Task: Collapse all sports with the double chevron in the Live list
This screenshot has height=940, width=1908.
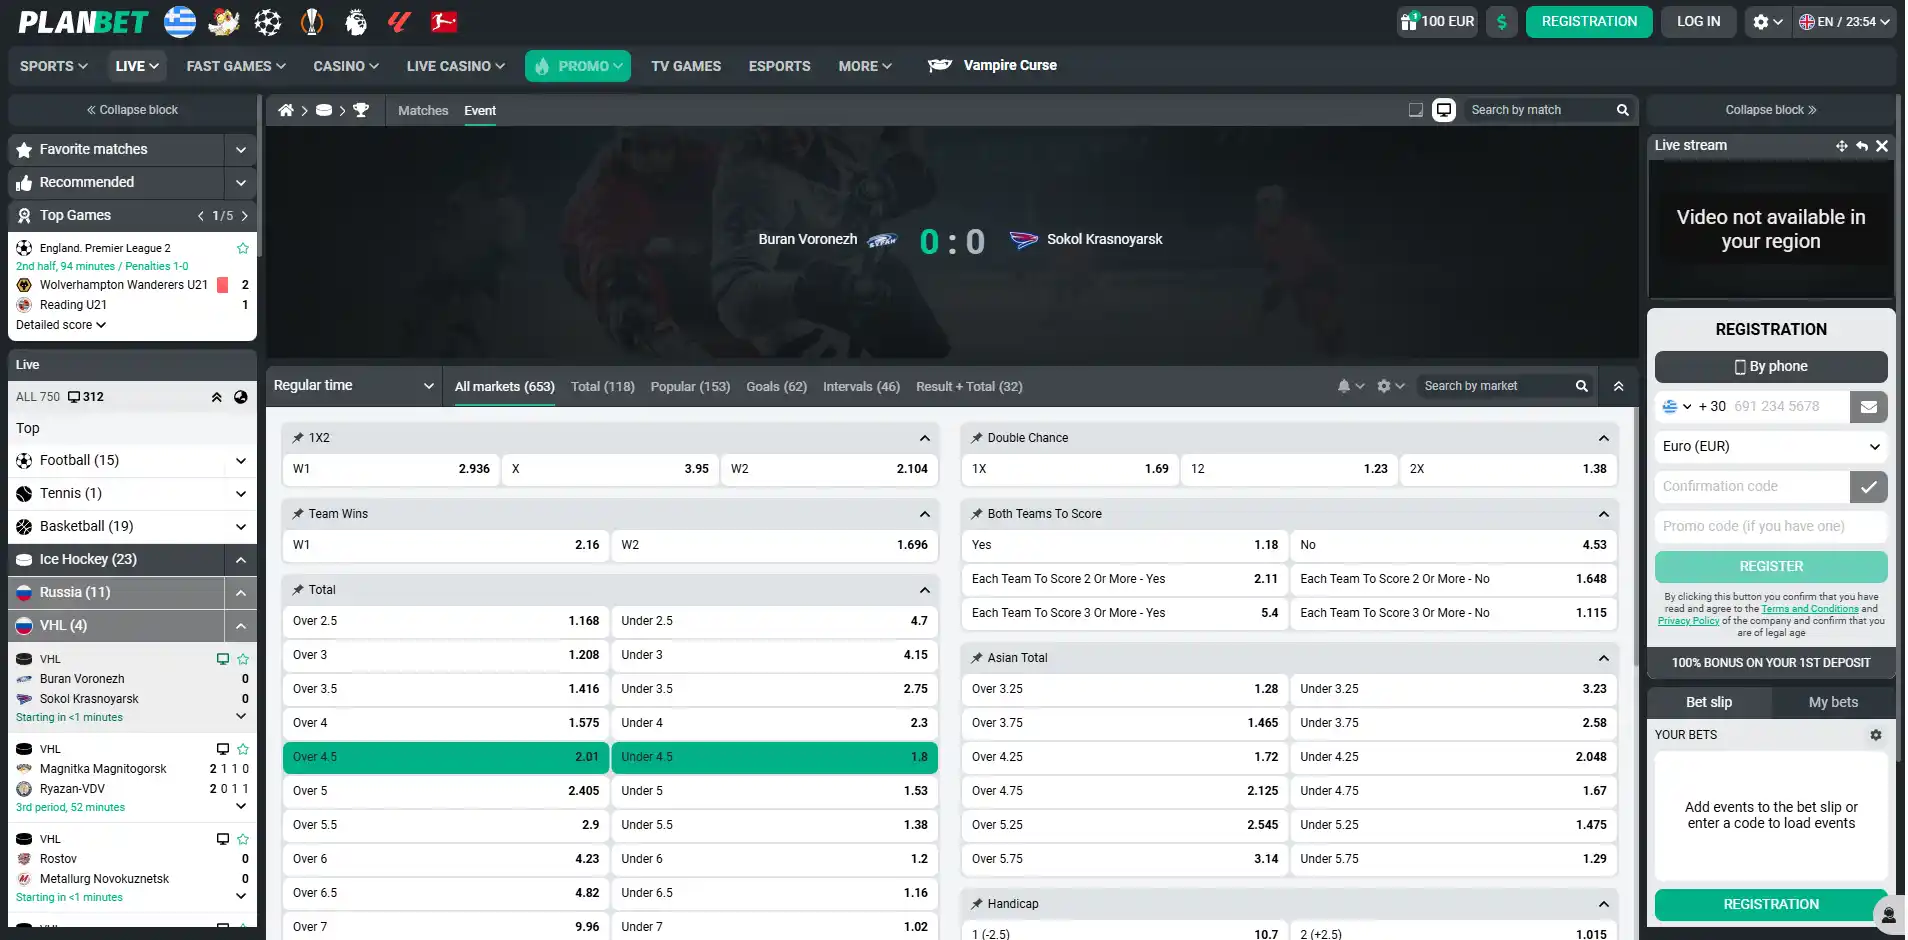Action: coord(216,397)
